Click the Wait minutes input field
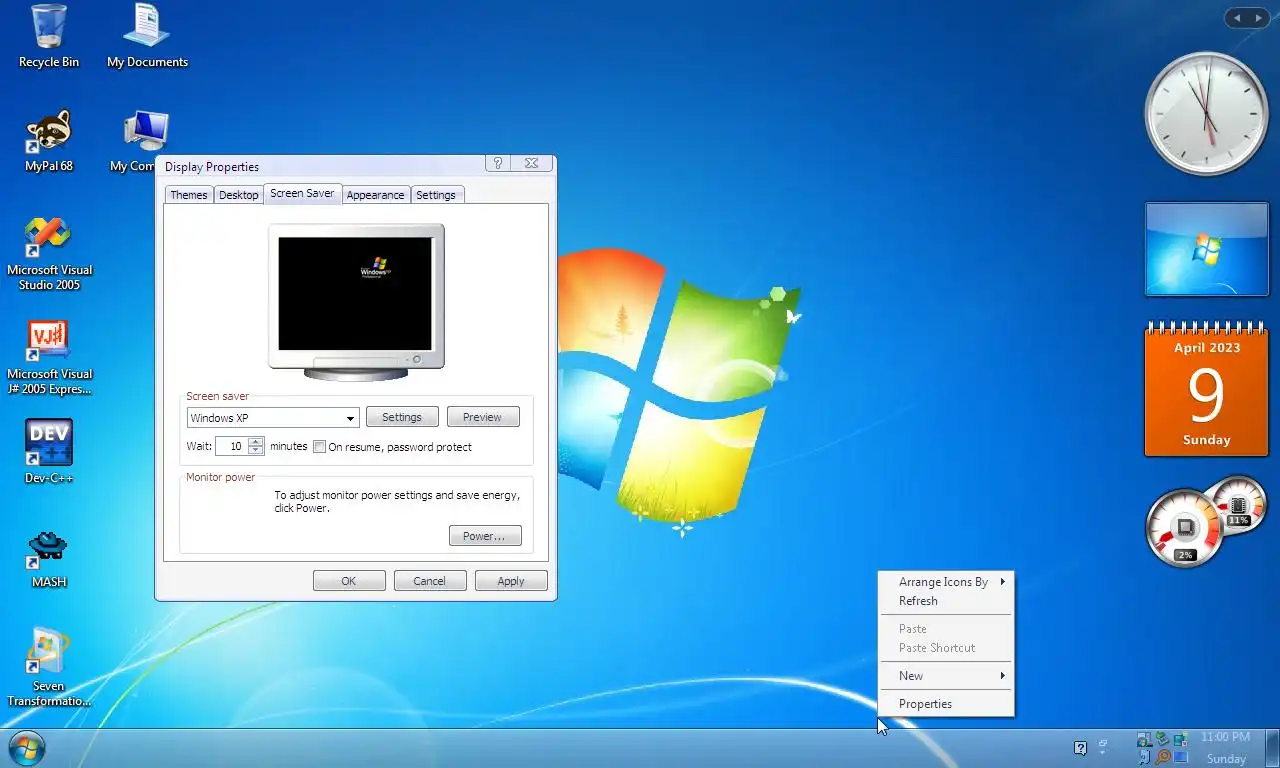This screenshot has width=1280, height=768. click(232, 447)
